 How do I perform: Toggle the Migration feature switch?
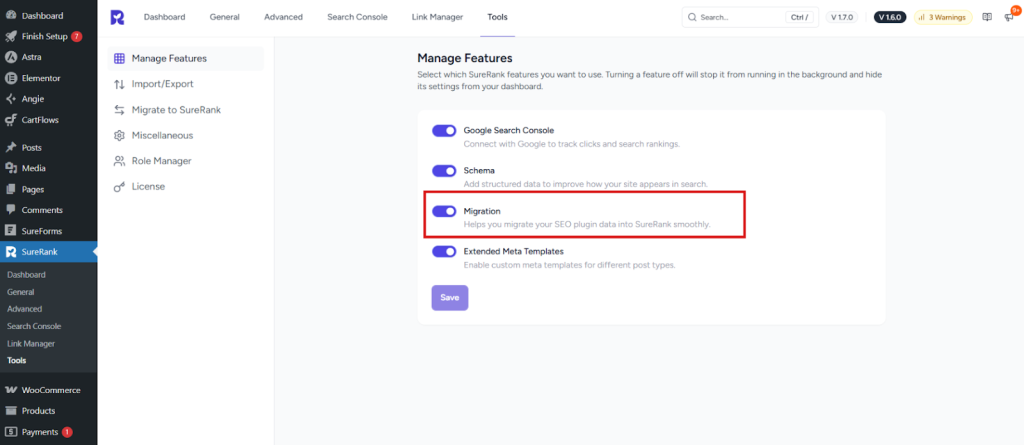pyautogui.click(x=444, y=211)
